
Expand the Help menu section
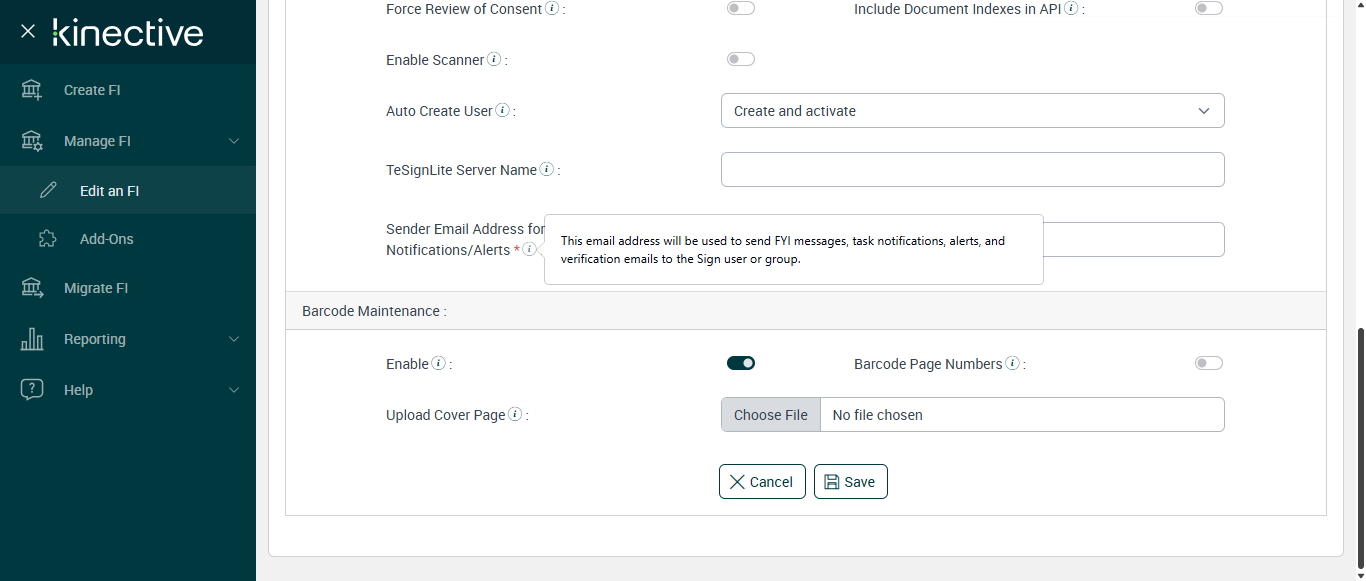click(x=234, y=390)
